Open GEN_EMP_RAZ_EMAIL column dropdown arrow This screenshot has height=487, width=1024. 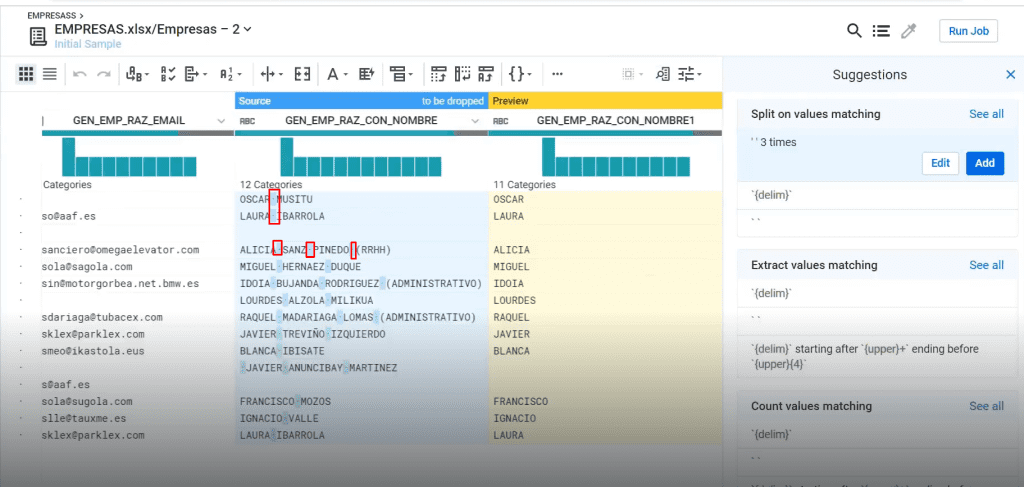[x=221, y=121]
